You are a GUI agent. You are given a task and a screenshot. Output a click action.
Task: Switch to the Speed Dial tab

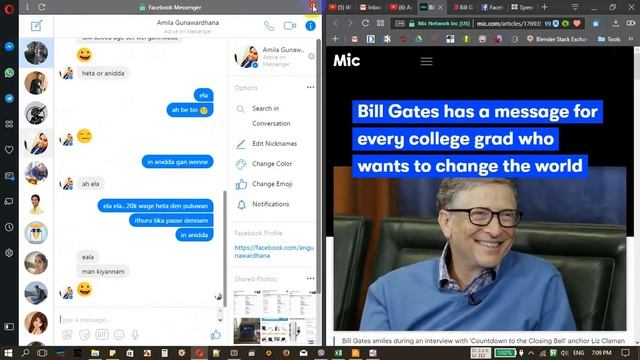pos(522,7)
